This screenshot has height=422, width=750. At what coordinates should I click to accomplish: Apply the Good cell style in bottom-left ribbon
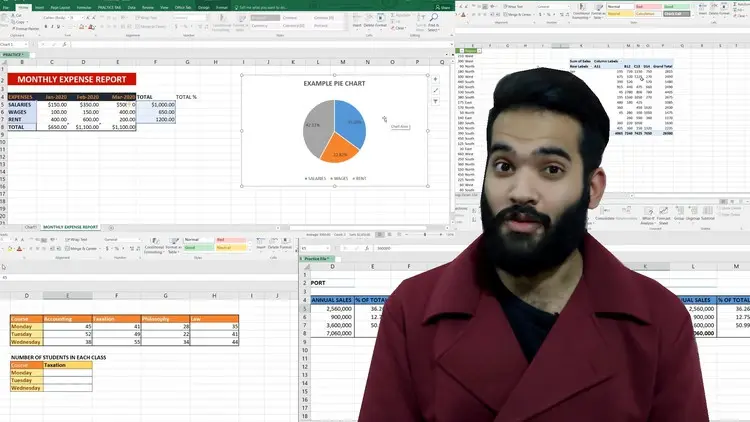coord(199,248)
